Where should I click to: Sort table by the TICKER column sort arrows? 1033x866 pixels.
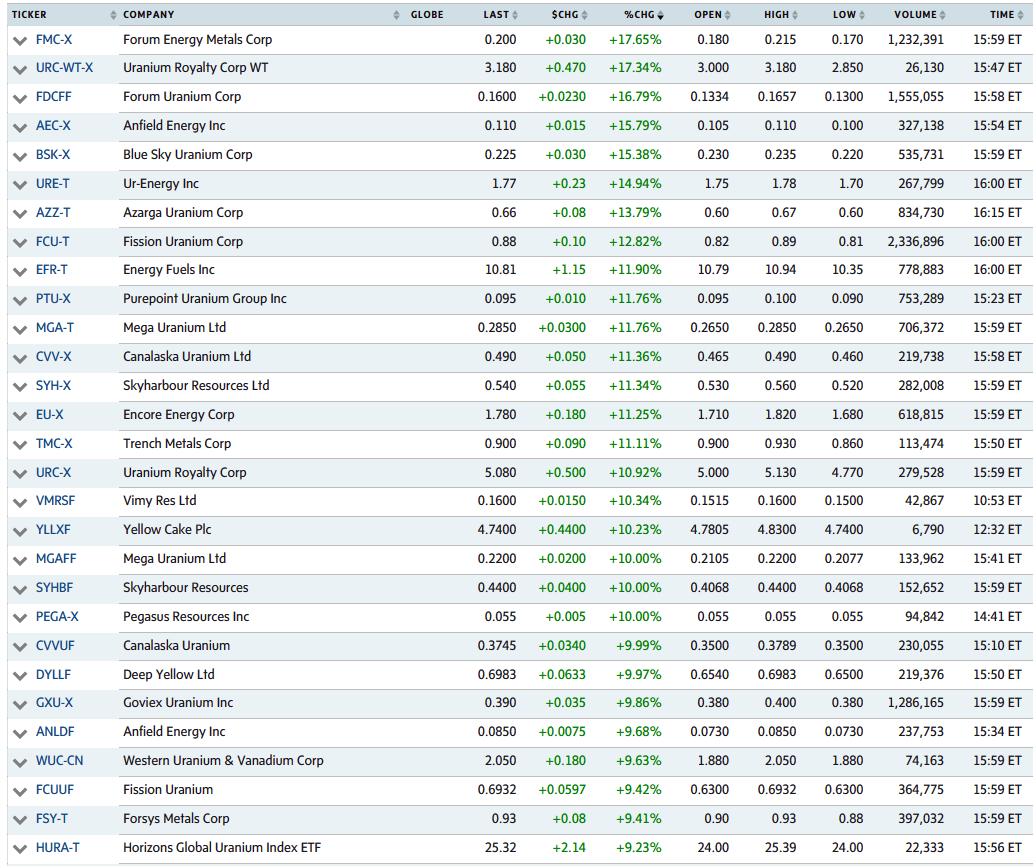click(111, 15)
